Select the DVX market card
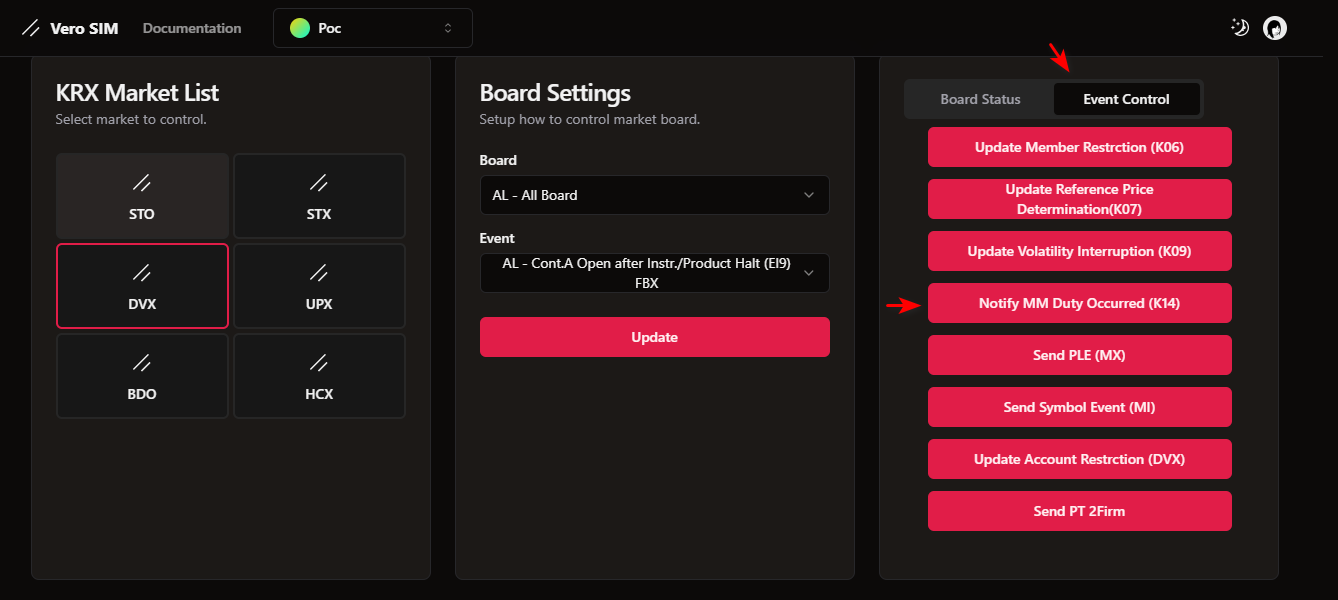Screen dimensions: 1338x600 click(142, 286)
